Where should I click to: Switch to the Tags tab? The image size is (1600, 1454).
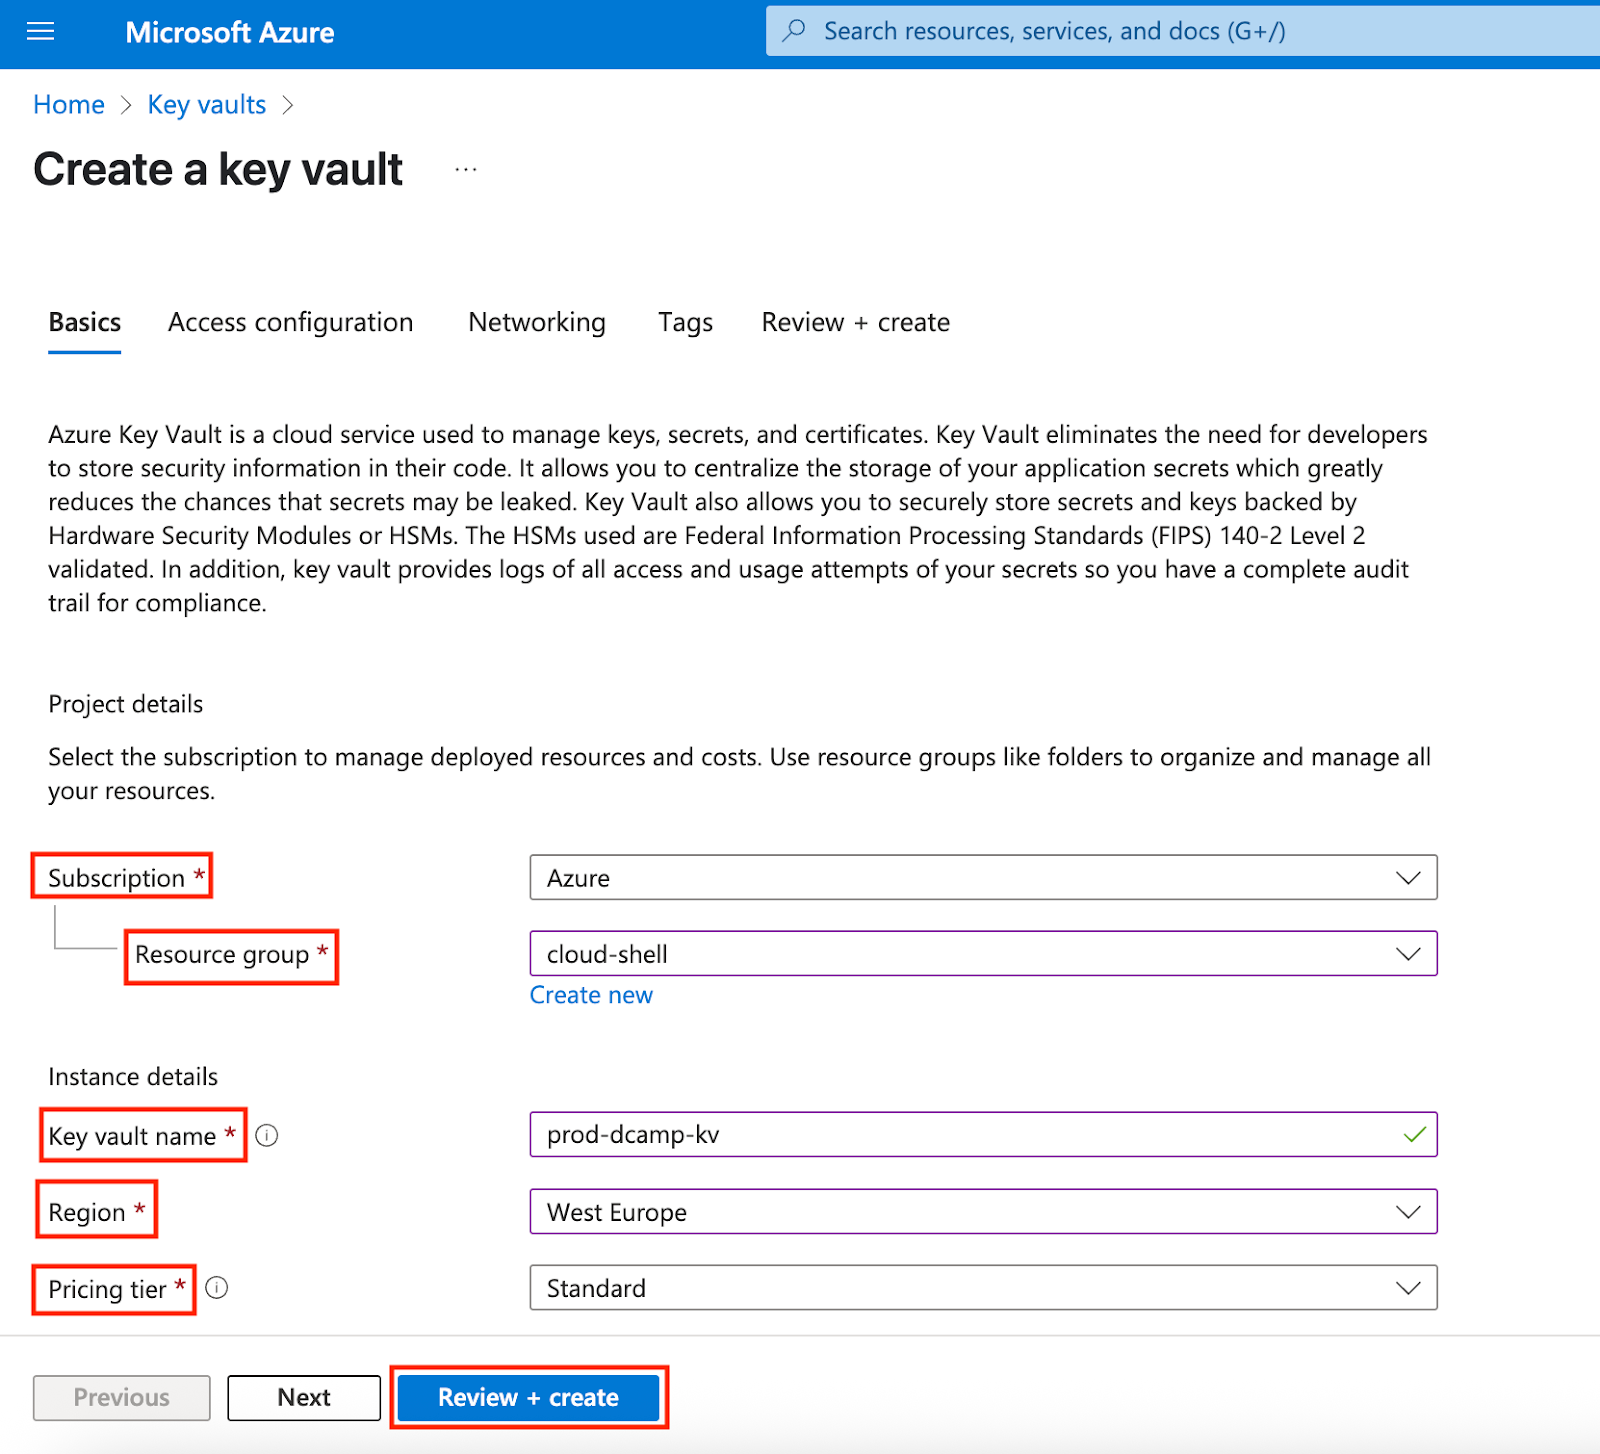pyautogui.click(x=686, y=323)
